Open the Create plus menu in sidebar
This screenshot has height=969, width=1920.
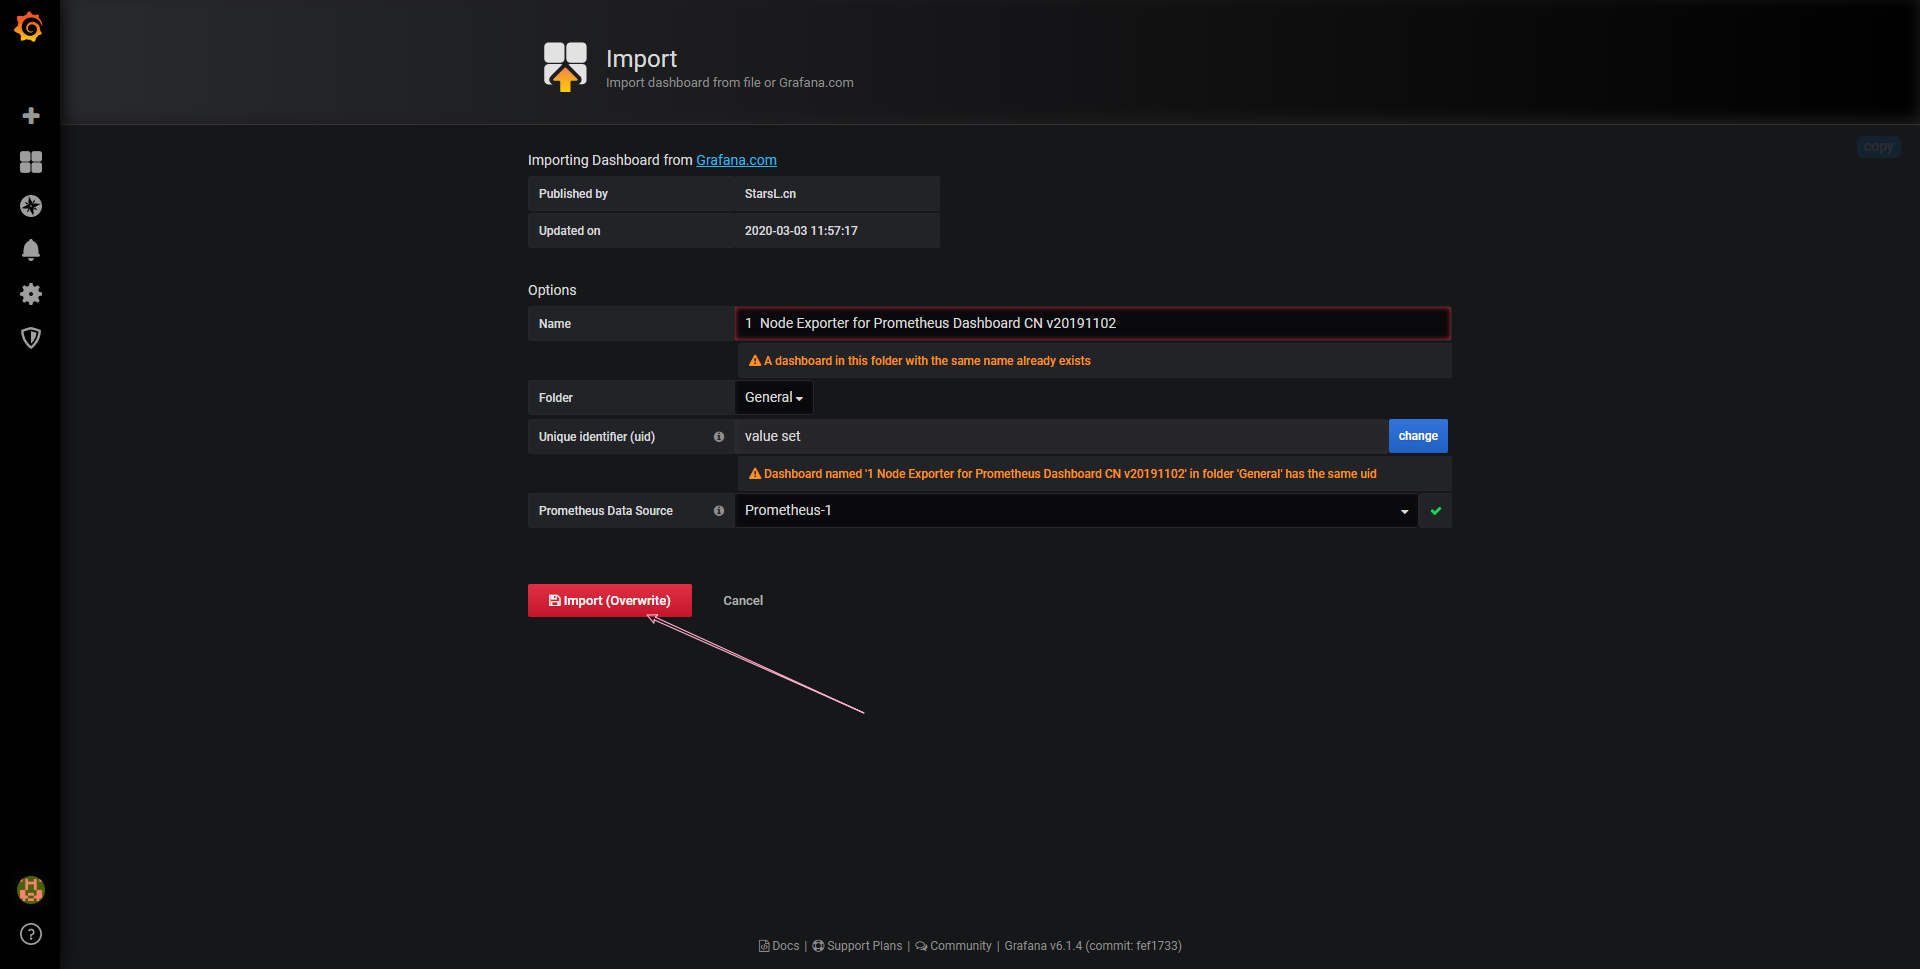tap(31, 116)
